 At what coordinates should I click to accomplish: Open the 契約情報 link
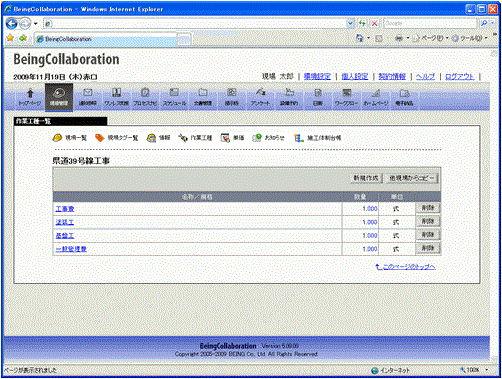pos(392,76)
